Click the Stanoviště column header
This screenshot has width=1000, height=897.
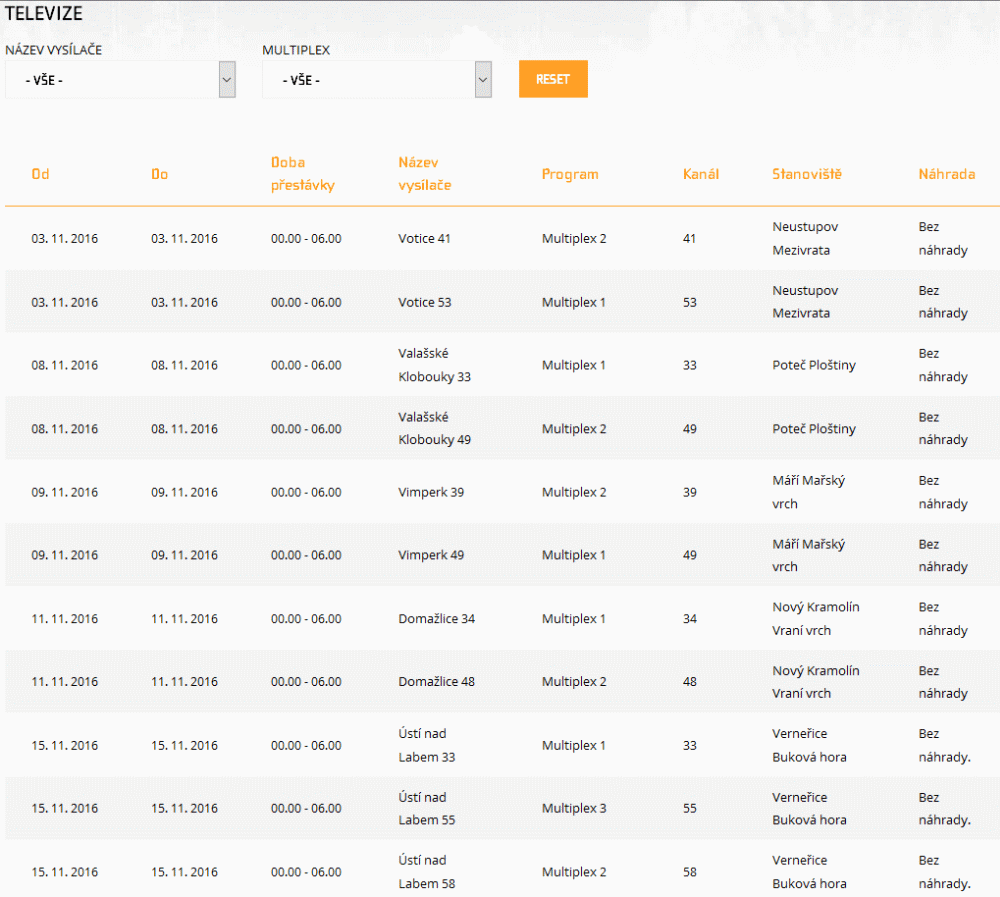[x=807, y=174]
